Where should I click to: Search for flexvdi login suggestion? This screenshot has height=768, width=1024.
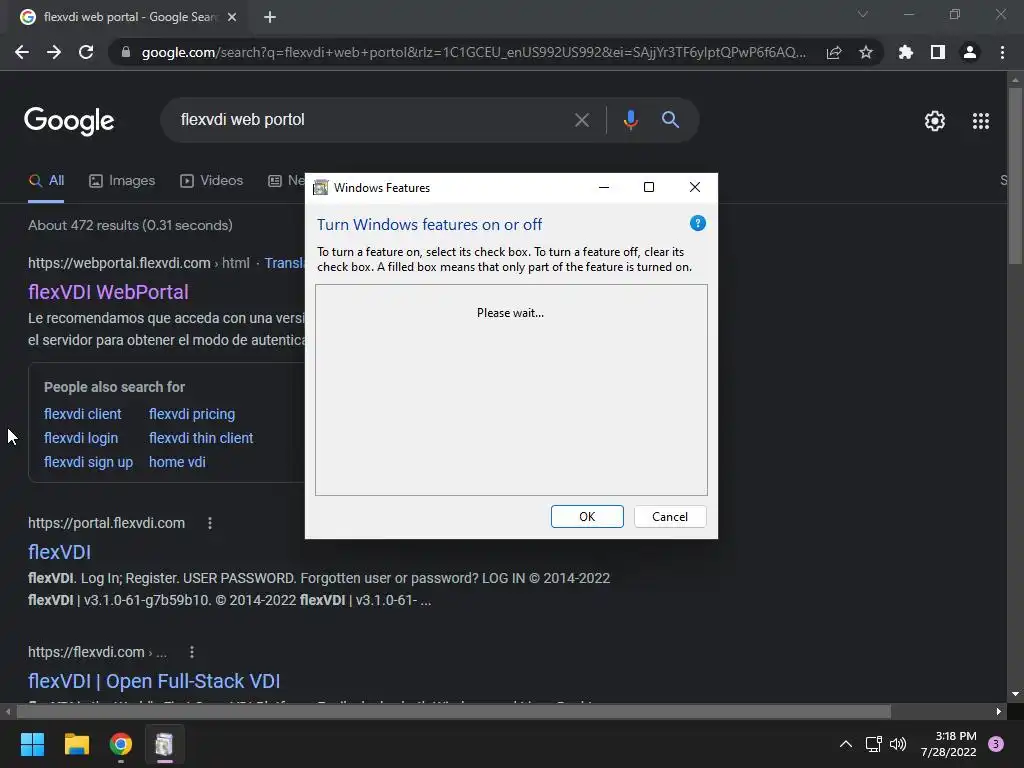pyautogui.click(x=81, y=438)
